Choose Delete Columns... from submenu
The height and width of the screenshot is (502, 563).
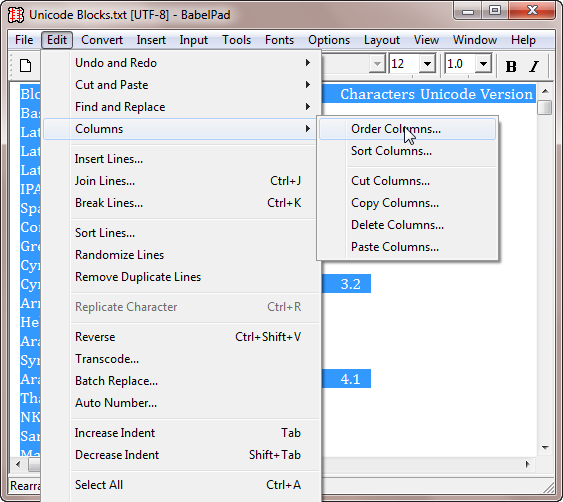tap(408, 225)
